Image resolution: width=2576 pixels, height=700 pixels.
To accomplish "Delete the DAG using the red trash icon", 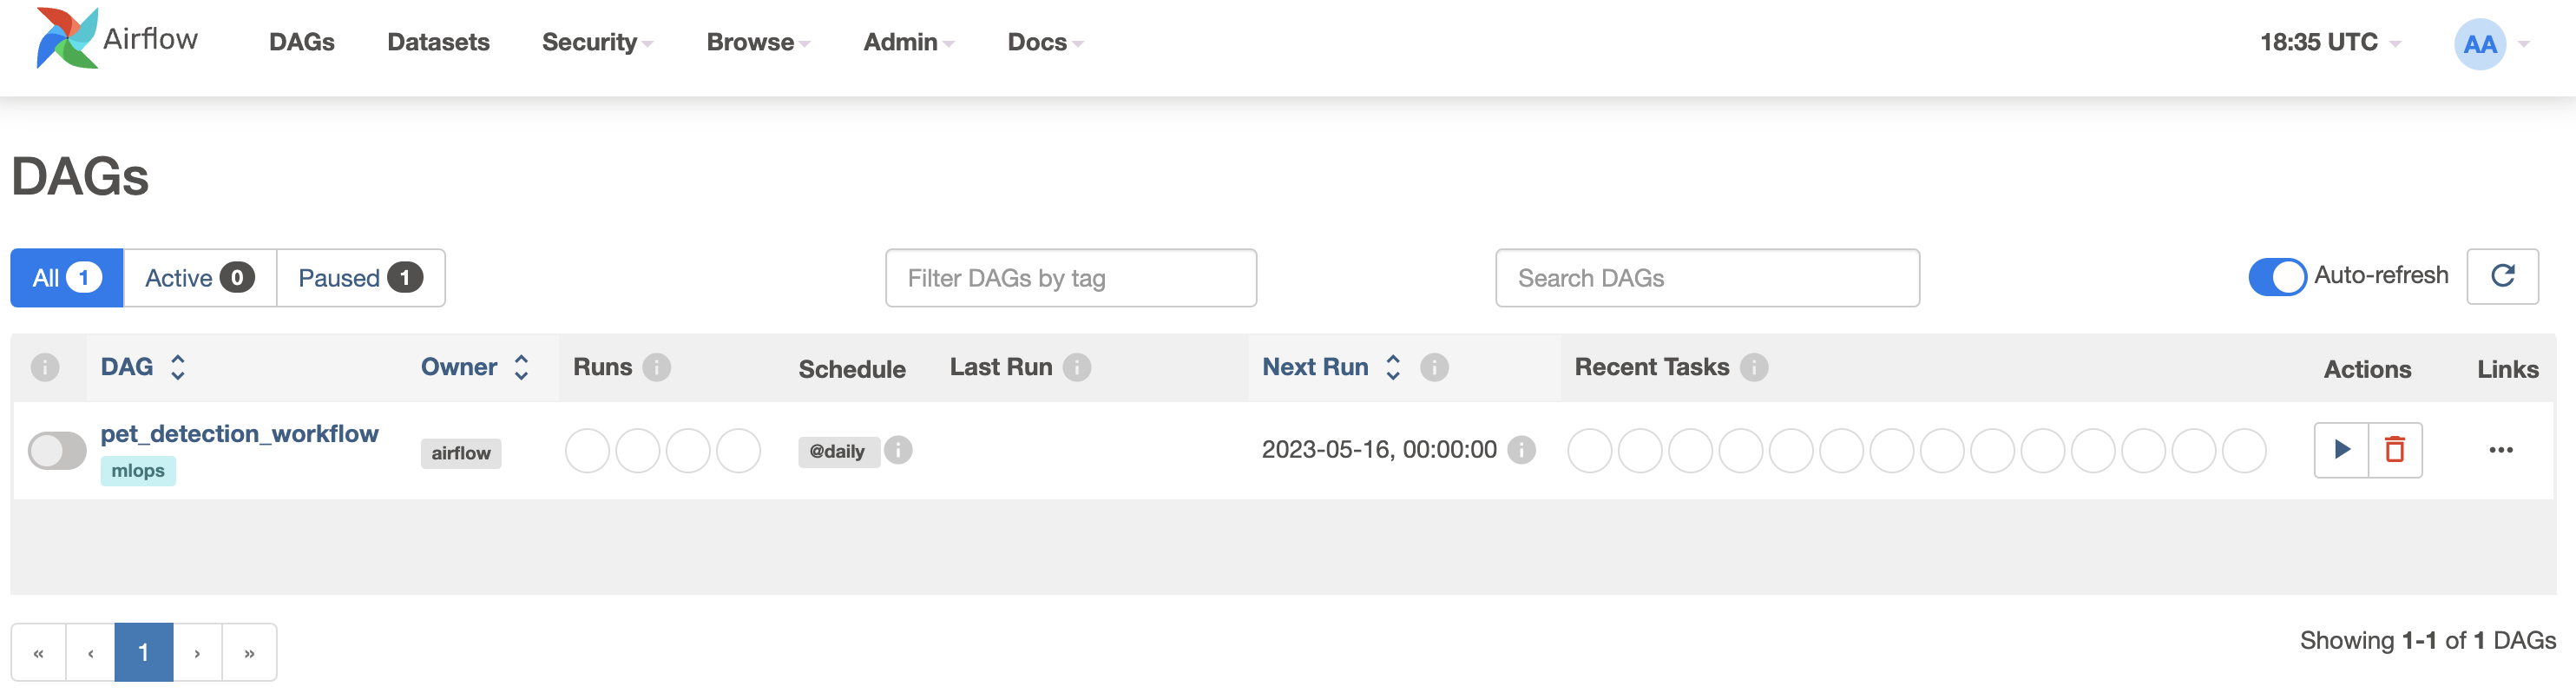I will pyautogui.click(x=2394, y=450).
